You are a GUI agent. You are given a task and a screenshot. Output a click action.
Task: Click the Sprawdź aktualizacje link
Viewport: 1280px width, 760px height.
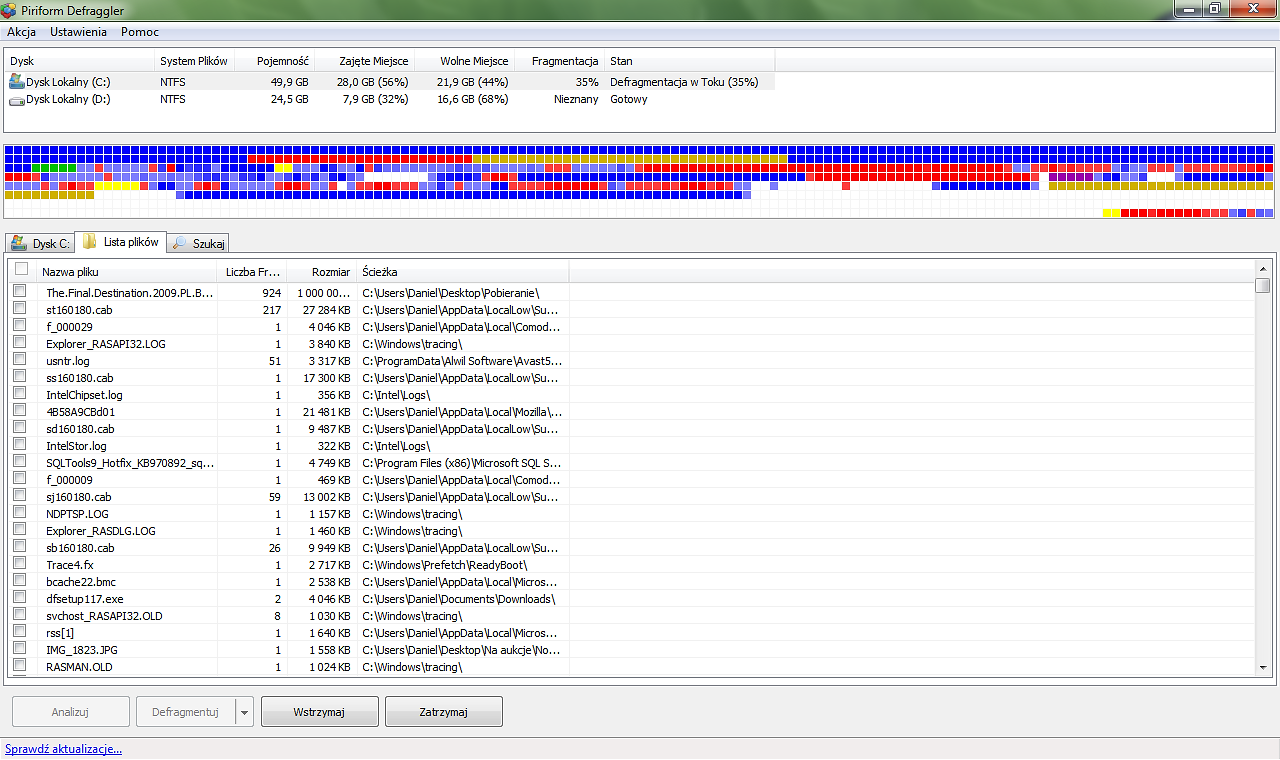[x=64, y=749]
